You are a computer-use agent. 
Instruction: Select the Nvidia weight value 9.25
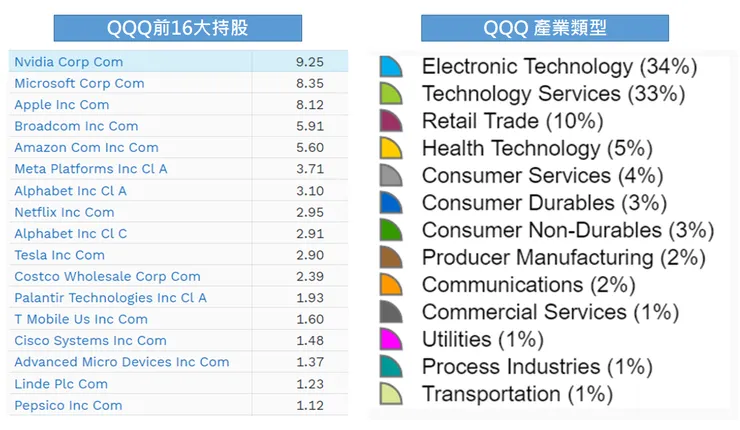click(309, 62)
